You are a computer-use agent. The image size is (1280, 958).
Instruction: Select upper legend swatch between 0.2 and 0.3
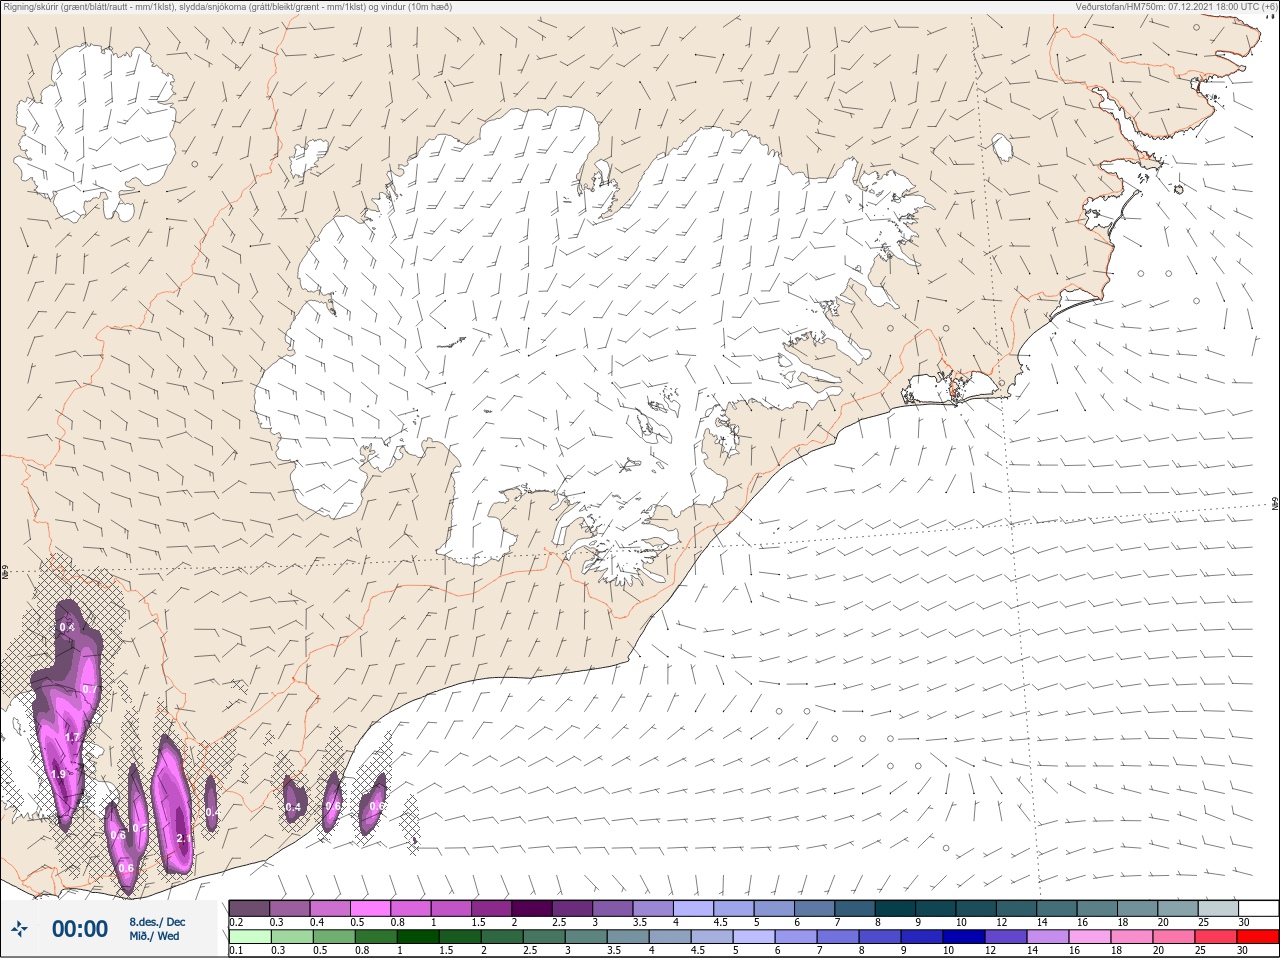249,908
